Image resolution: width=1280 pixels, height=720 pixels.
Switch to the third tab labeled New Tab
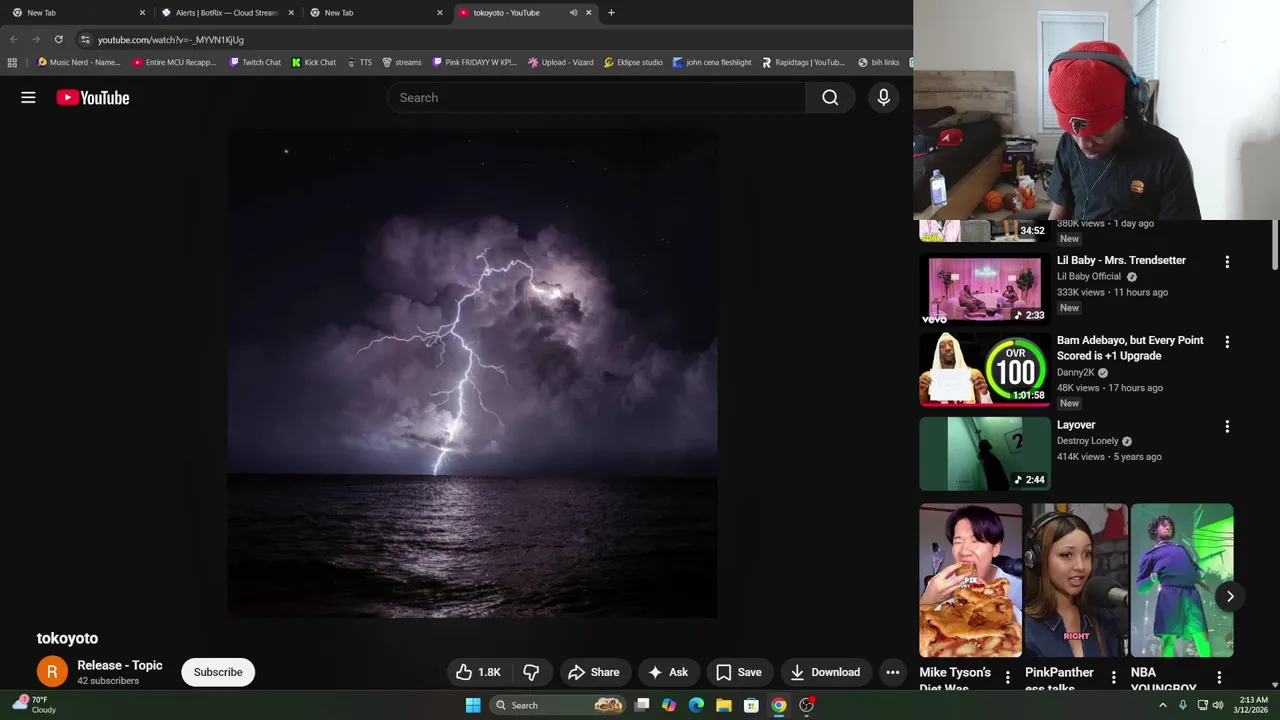pyautogui.click(x=375, y=13)
